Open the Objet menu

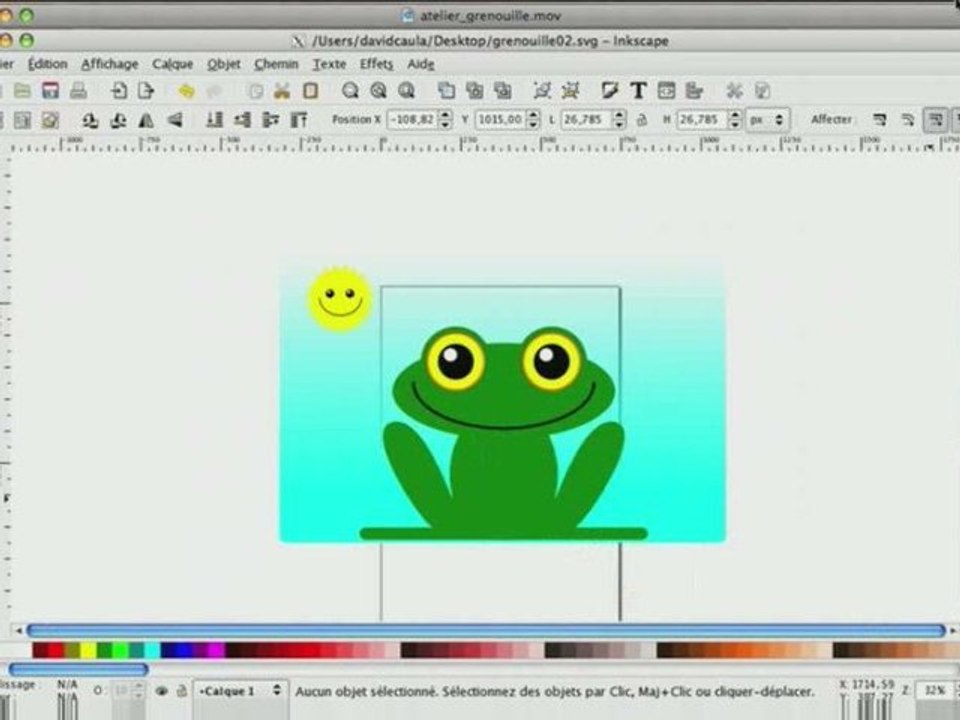tap(223, 64)
